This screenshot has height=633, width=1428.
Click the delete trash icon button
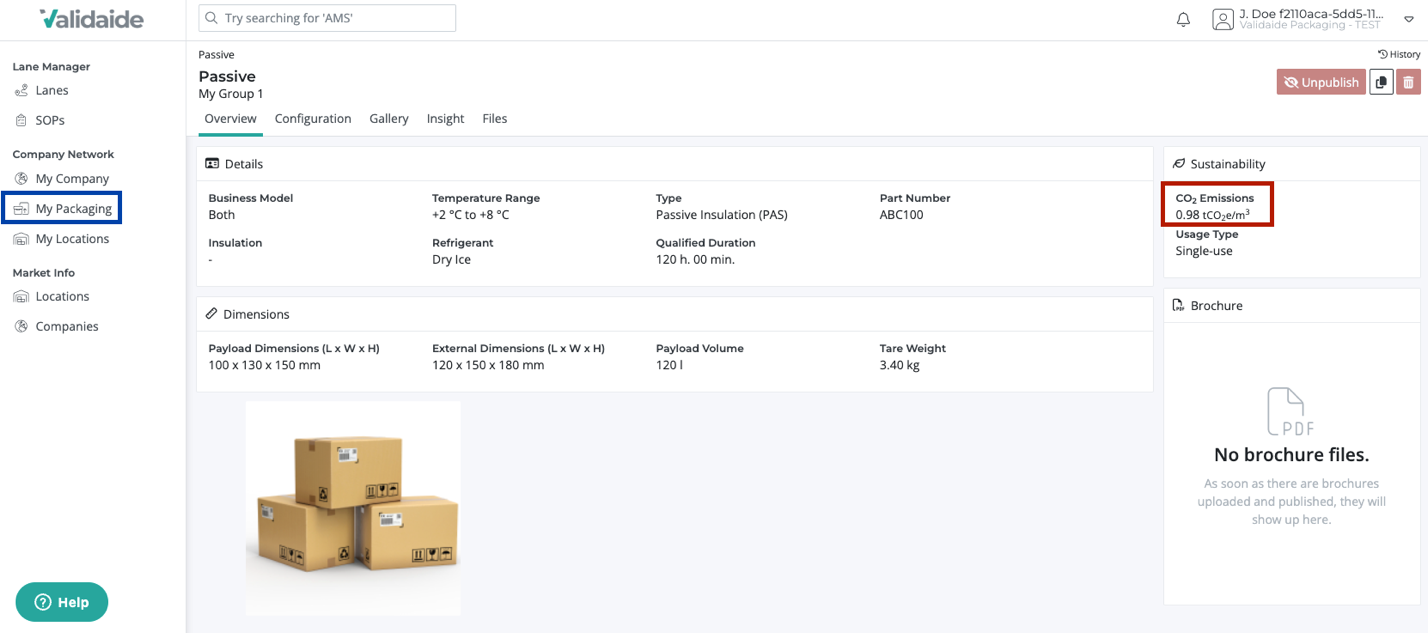[x=1408, y=82]
